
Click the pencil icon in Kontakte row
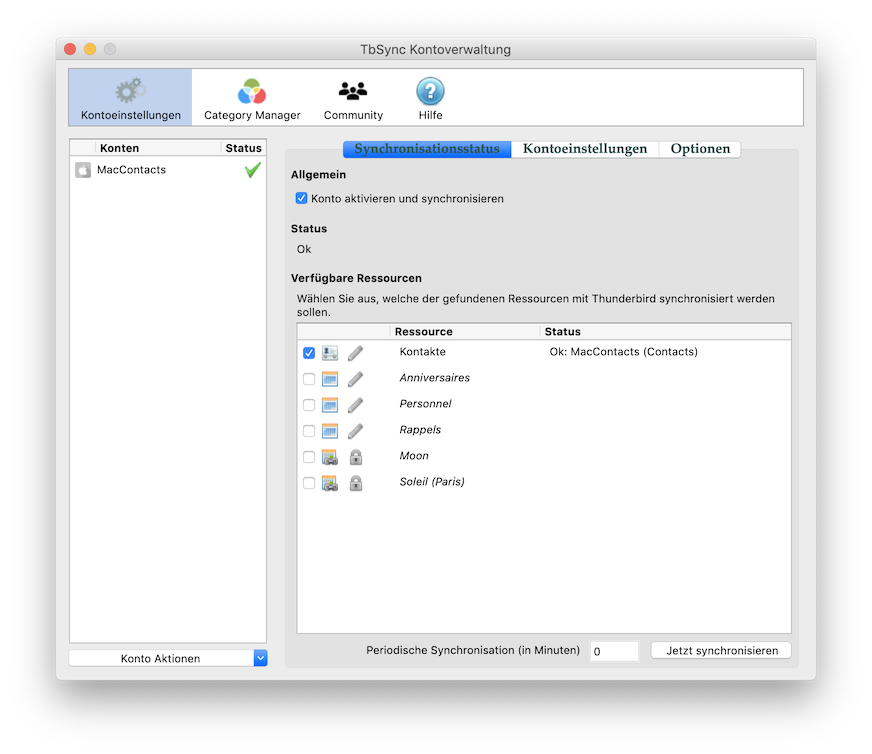(x=355, y=353)
